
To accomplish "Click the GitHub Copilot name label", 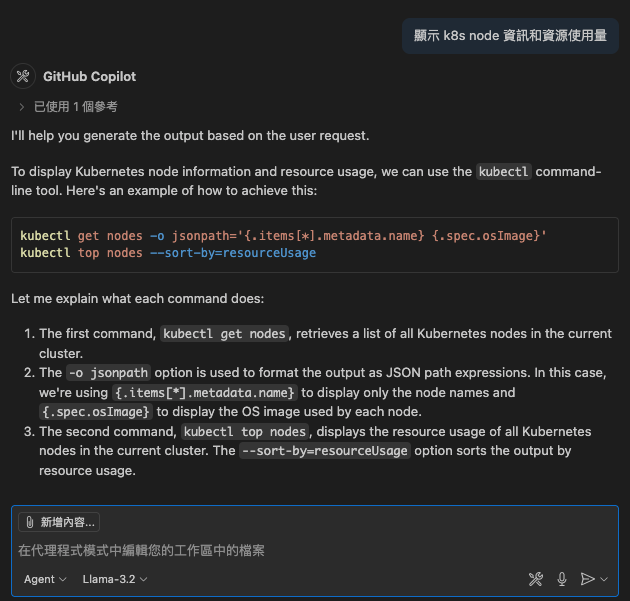I will click(89, 76).
